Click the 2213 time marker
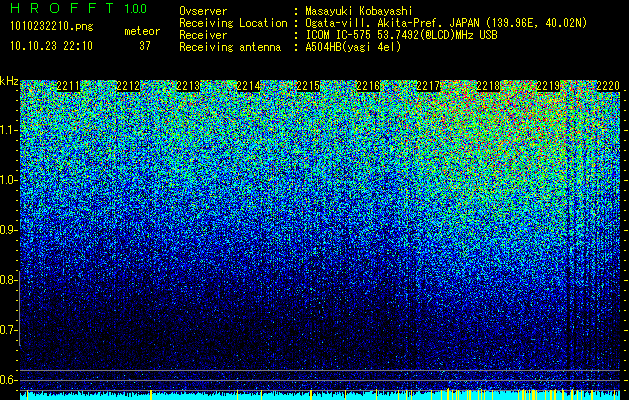 click(x=188, y=86)
